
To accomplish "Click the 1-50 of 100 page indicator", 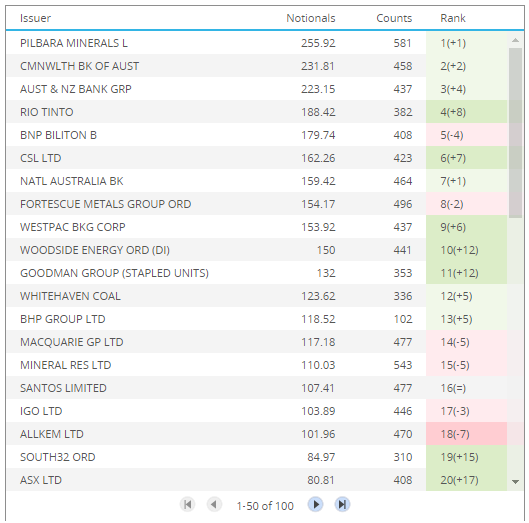I will tap(265, 506).
